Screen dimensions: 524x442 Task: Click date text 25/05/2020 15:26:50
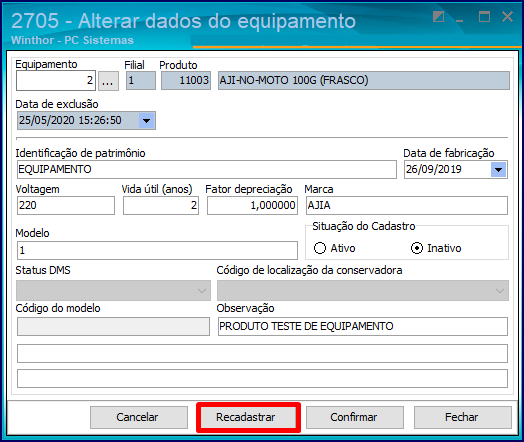(70, 120)
